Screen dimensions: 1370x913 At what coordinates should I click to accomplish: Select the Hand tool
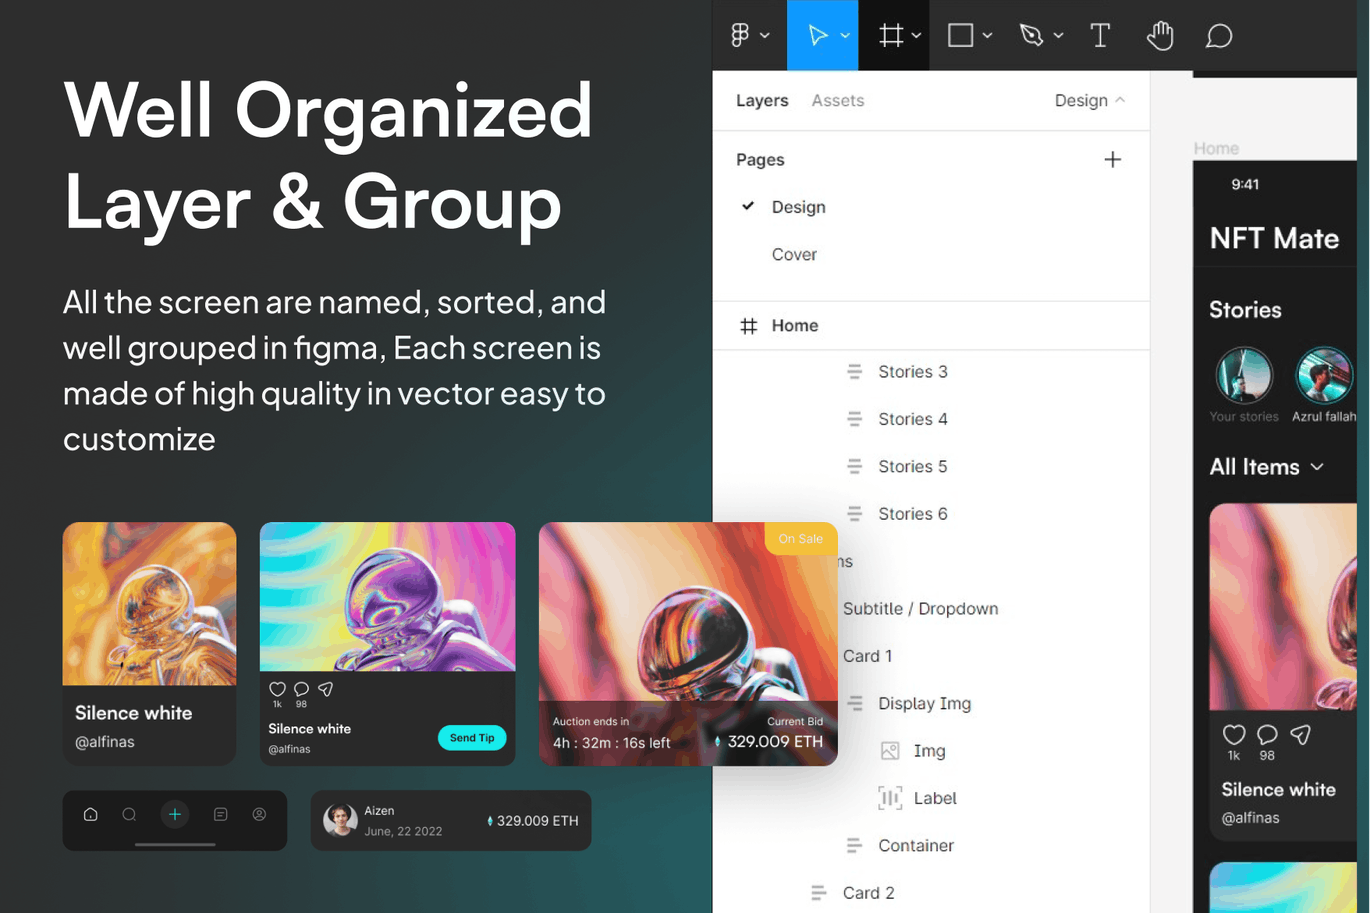tap(1160, 35)
